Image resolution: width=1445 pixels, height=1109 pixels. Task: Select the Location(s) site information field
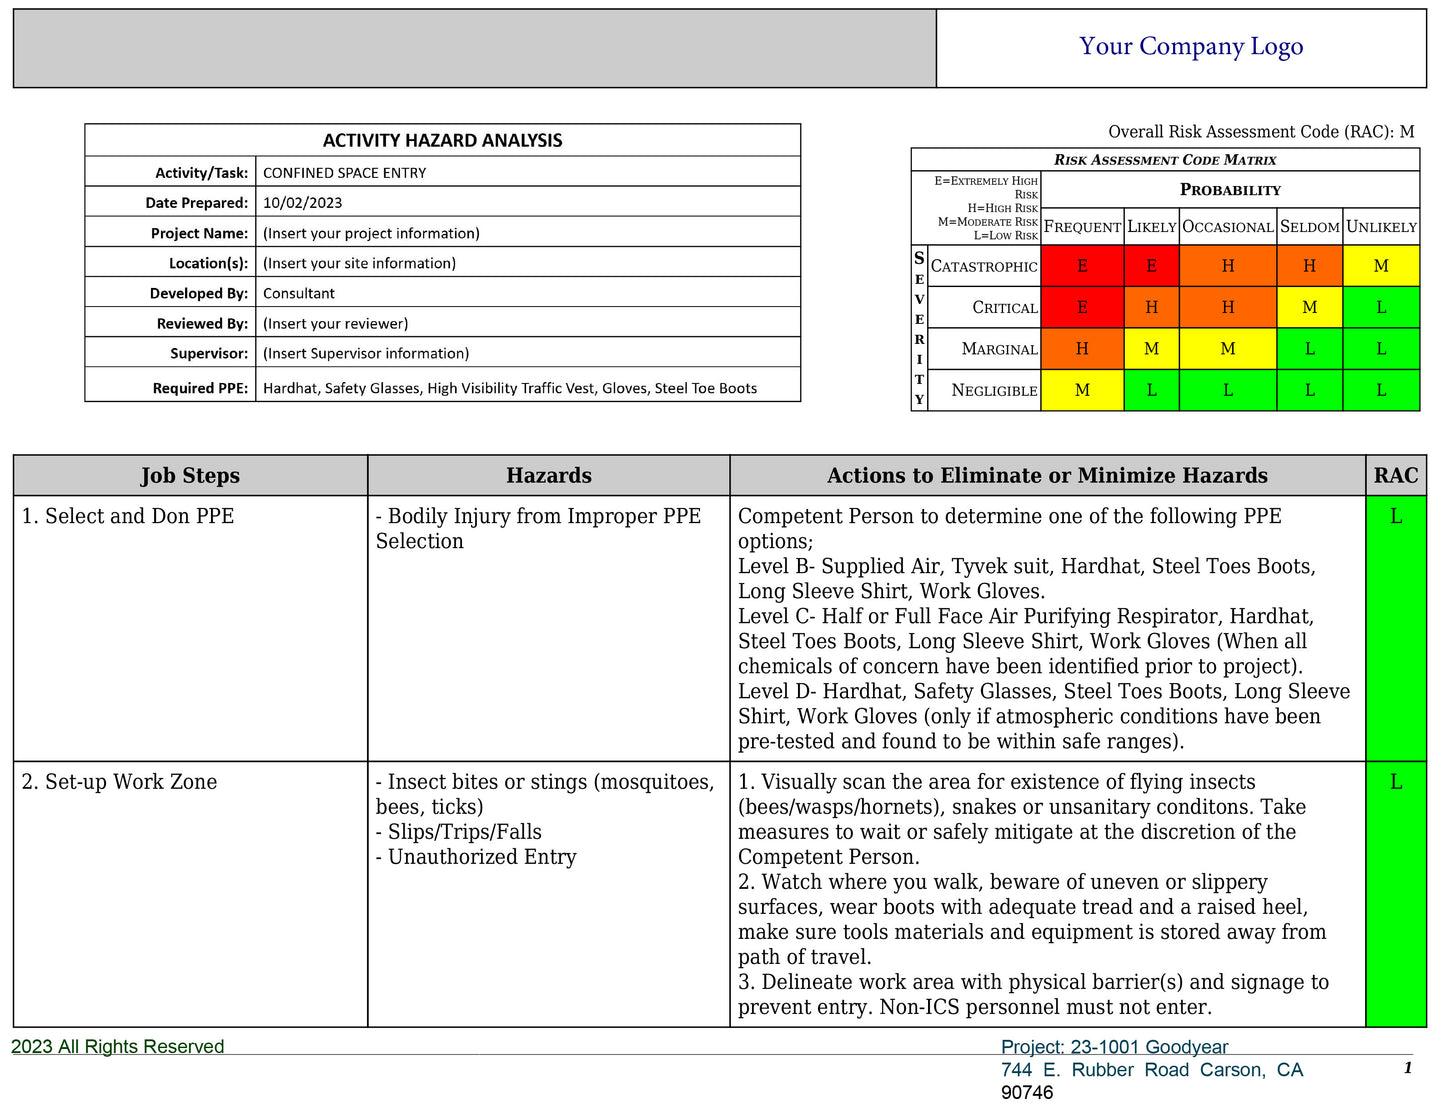click(359, 263)
